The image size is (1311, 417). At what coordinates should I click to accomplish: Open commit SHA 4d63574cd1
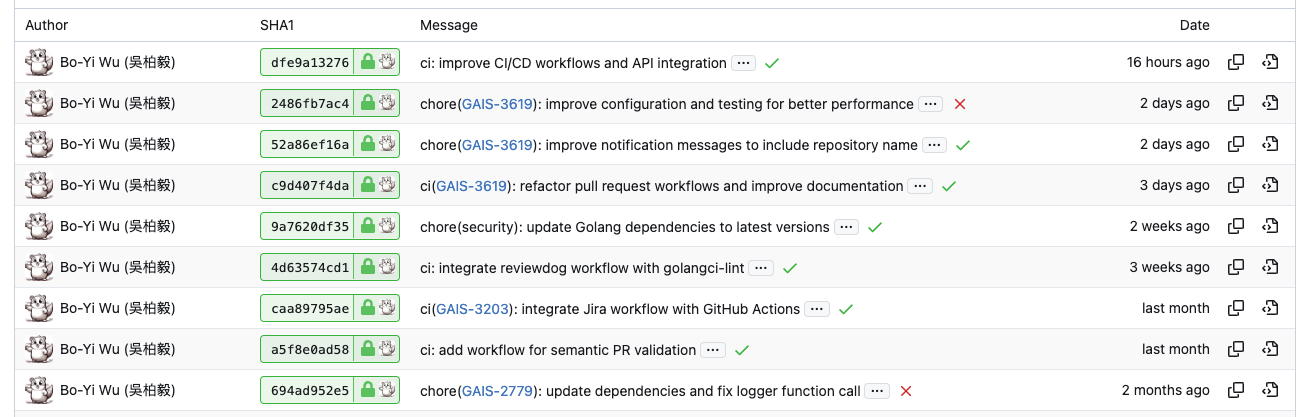click(310, 268)
